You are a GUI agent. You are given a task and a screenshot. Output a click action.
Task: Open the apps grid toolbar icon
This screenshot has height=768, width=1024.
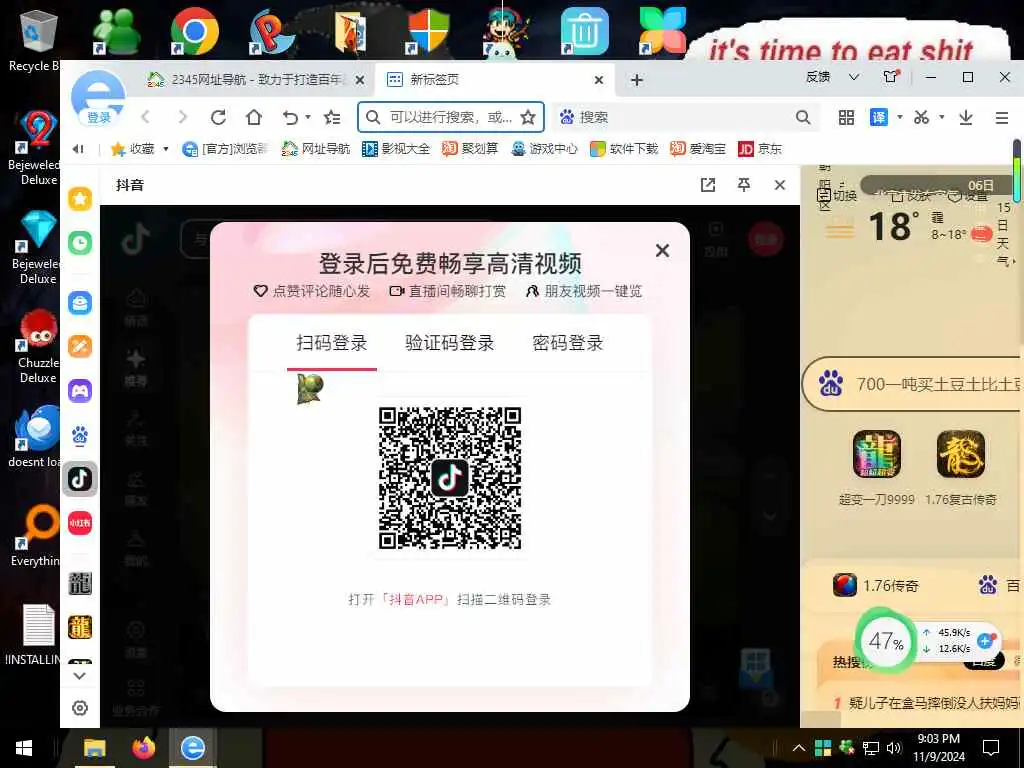pyautogui.click(x=846, y=118)
